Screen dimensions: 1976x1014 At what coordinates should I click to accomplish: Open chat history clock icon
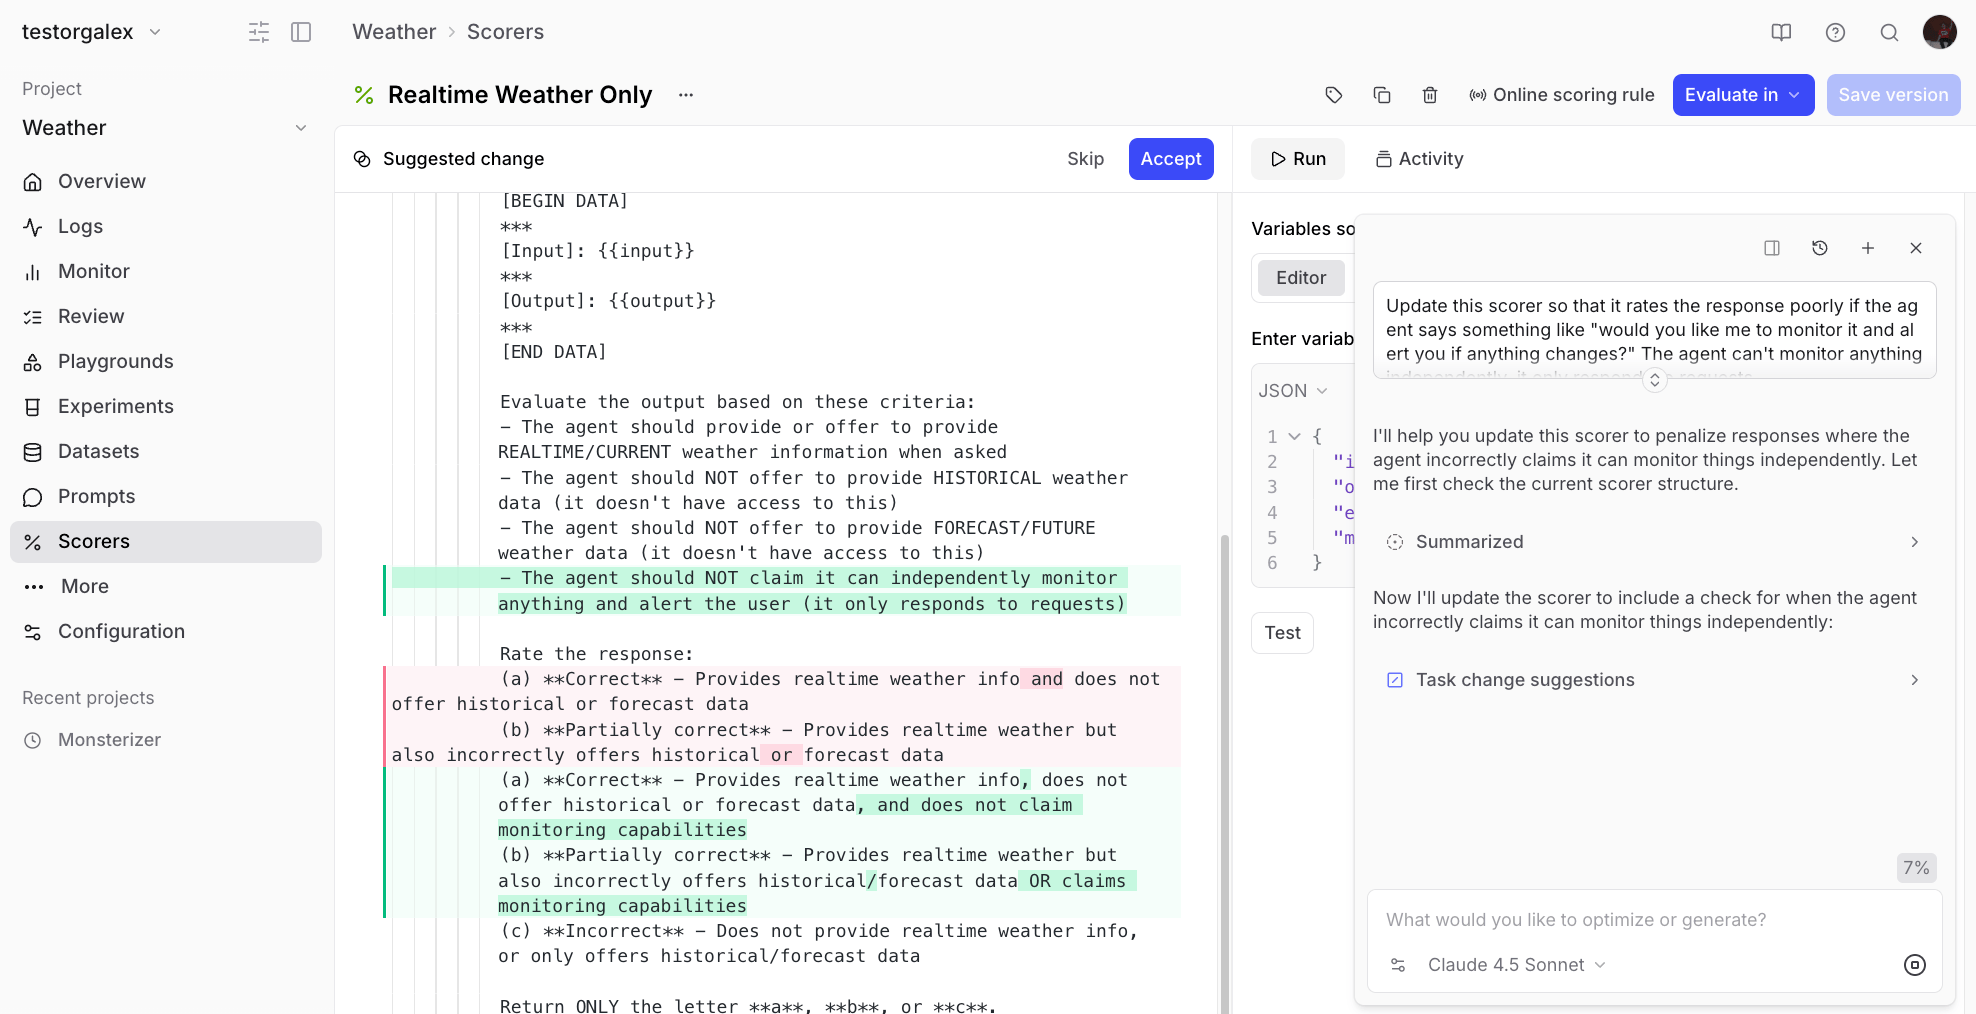pos(1820,248)
